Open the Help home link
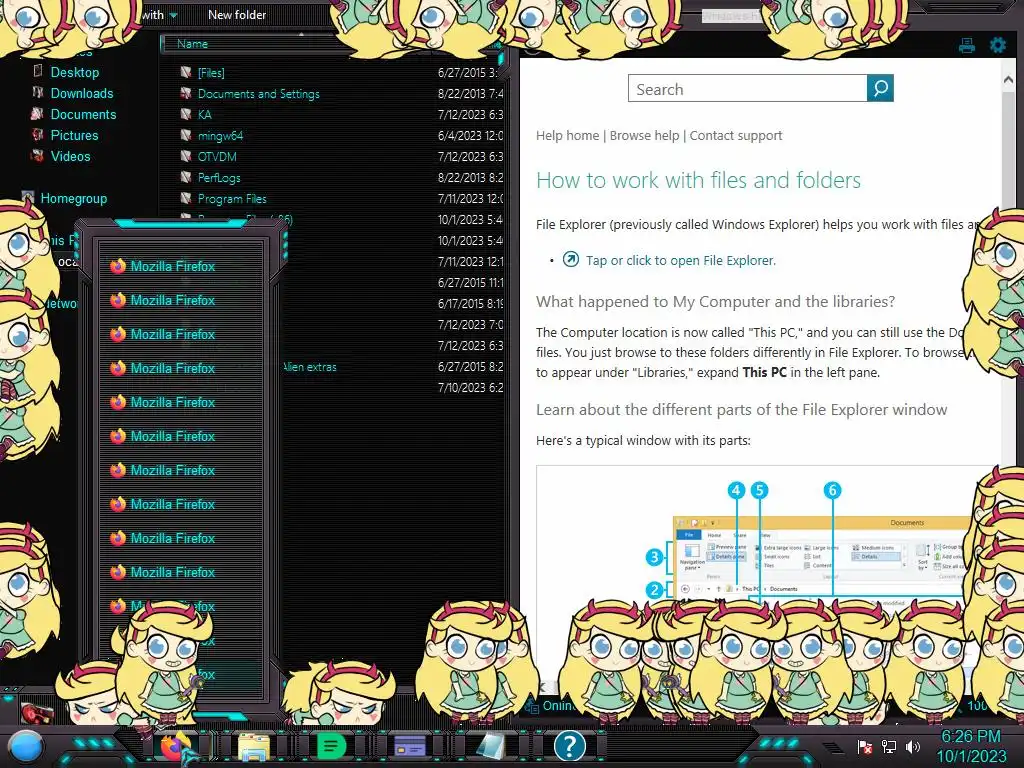The width and height of the screenshot is (1024, 768). 568,135
